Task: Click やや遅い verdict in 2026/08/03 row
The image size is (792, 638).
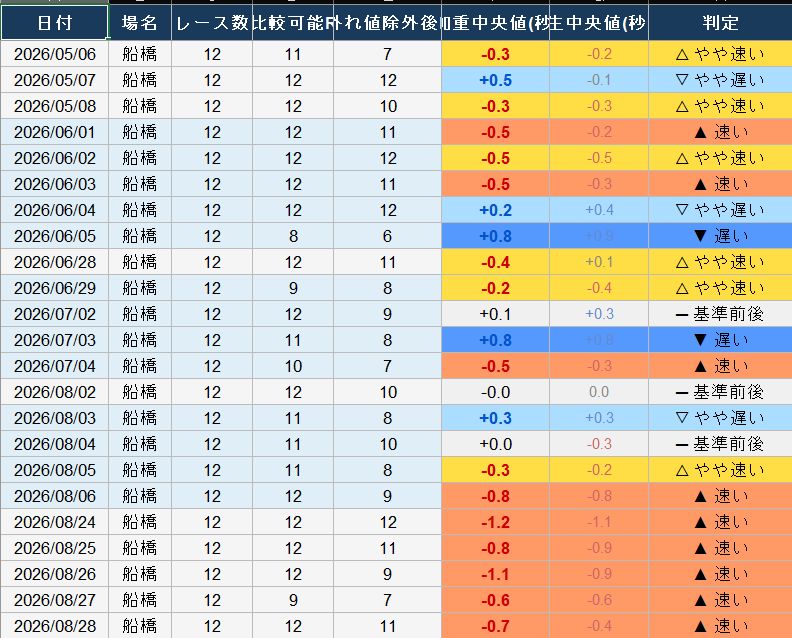Action: (x=720, y=418)
